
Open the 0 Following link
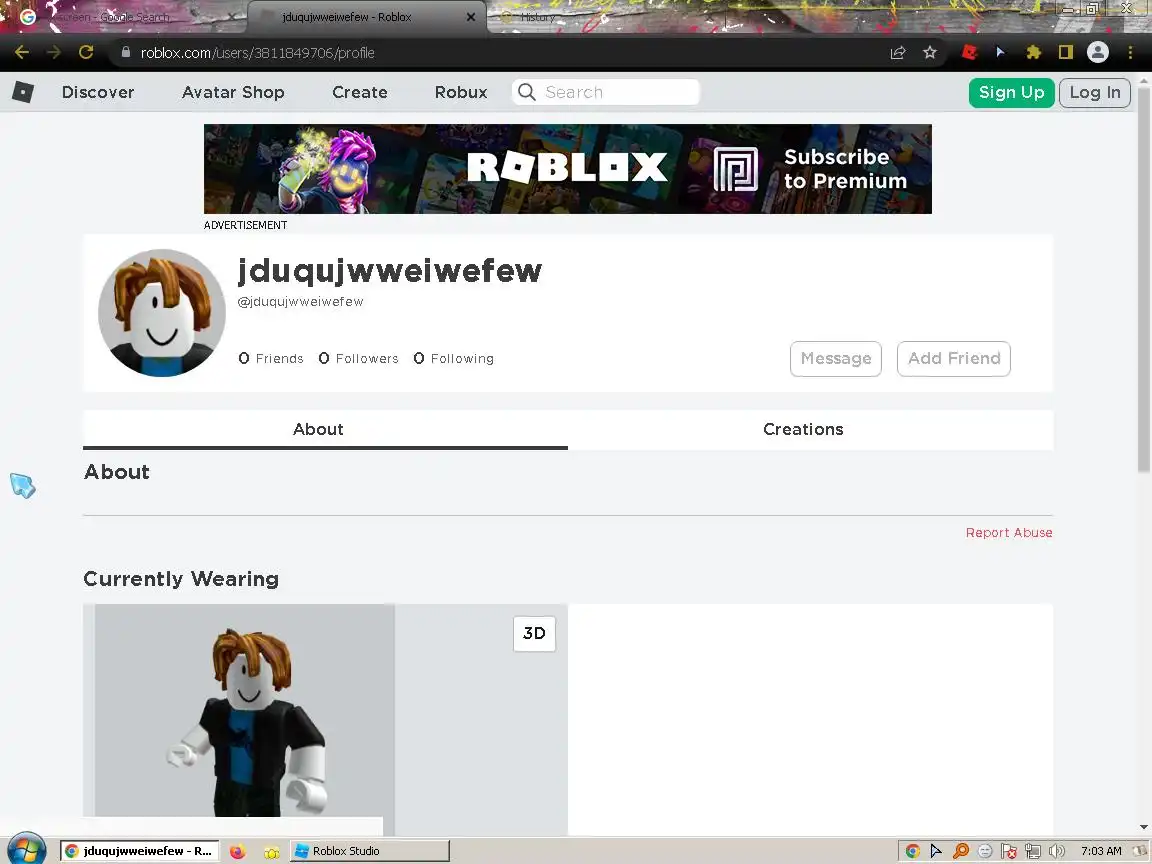454,359
